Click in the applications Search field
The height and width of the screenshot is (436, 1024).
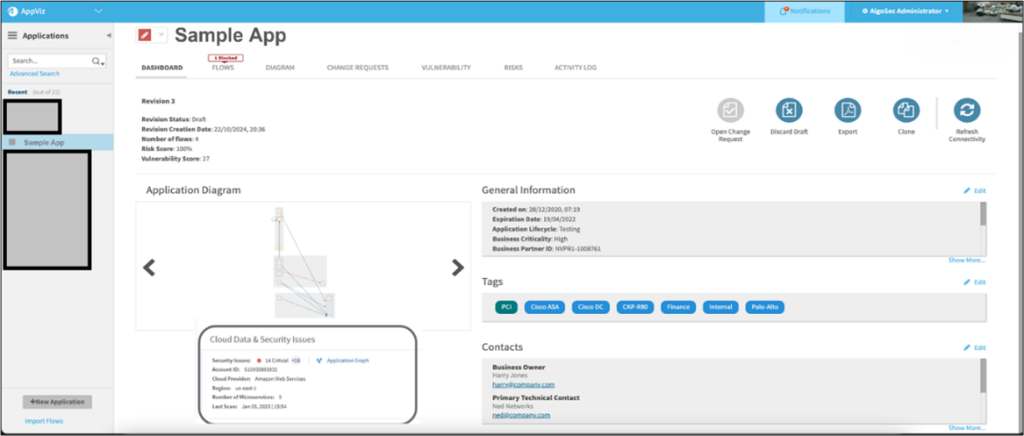49,61
